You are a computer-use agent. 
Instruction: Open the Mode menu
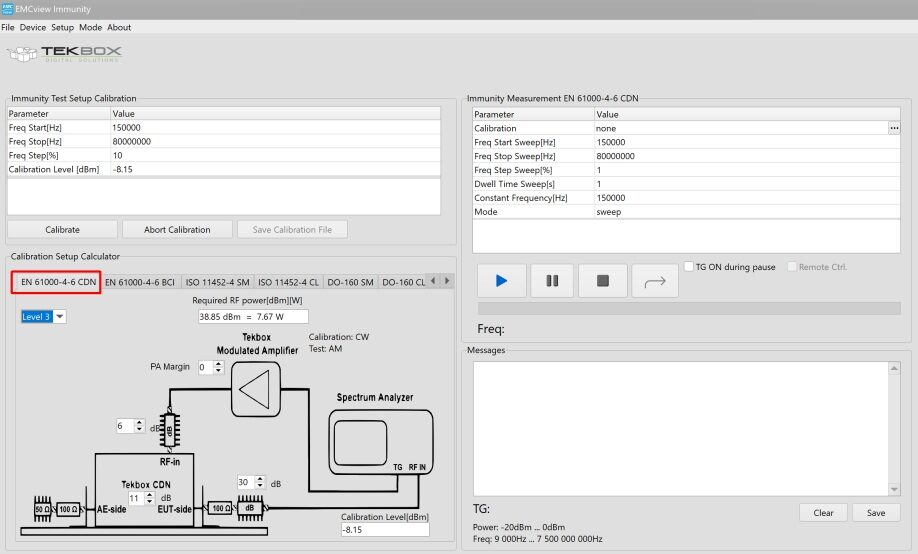[x=90, y=28]
